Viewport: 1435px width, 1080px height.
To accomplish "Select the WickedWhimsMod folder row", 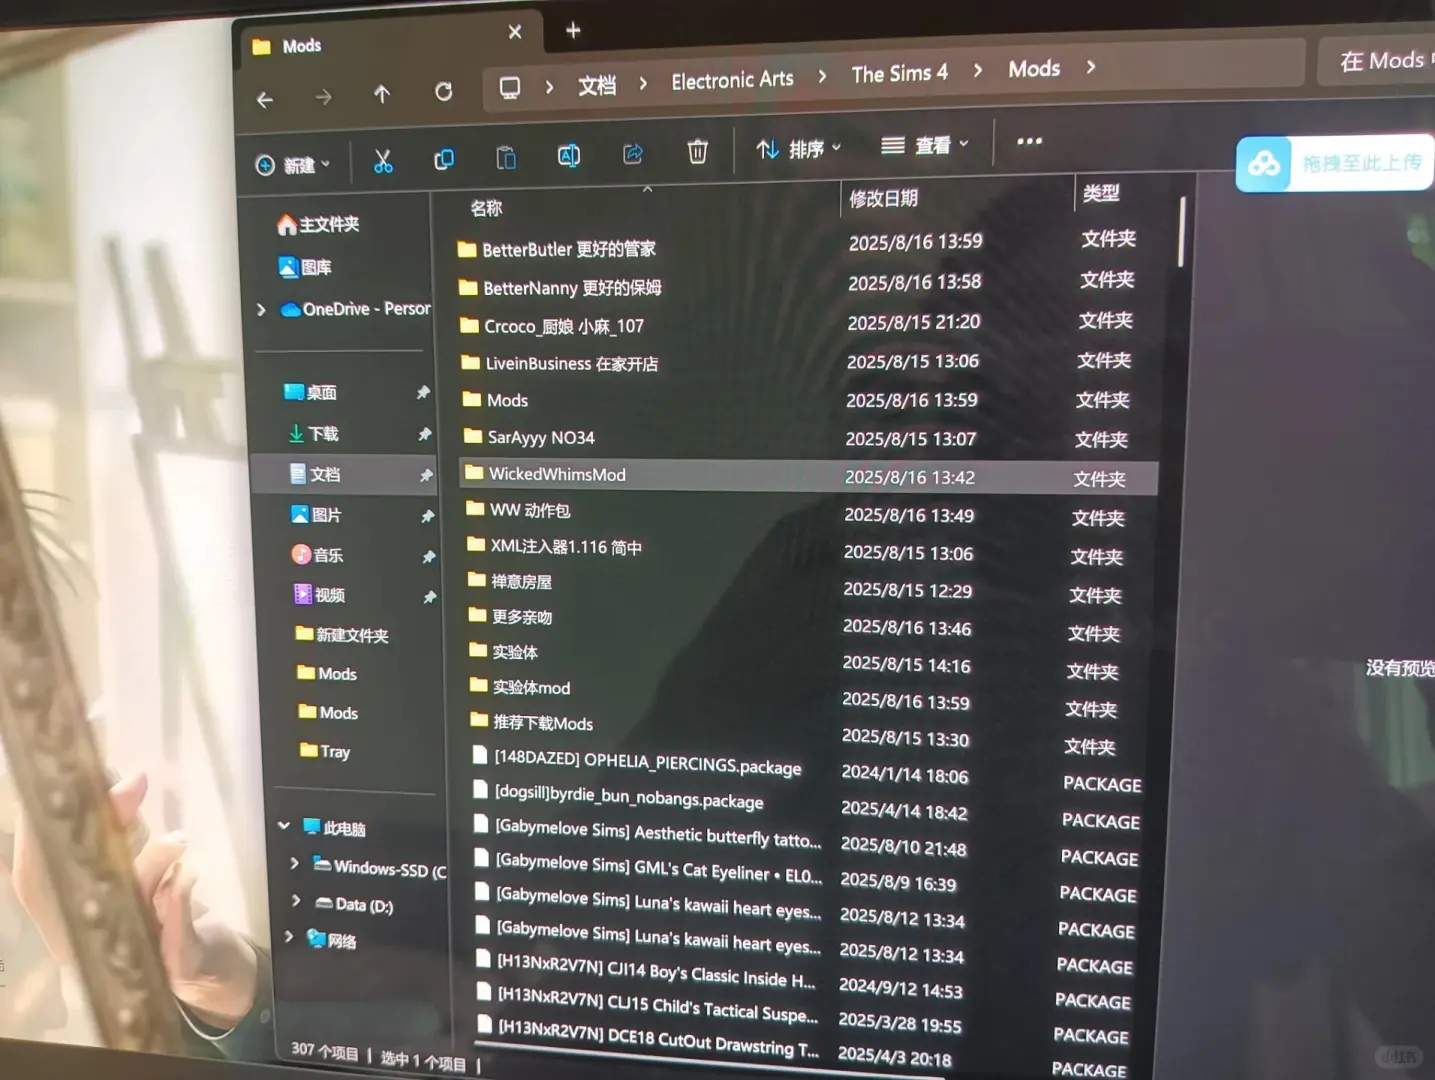I will (808, 477).
